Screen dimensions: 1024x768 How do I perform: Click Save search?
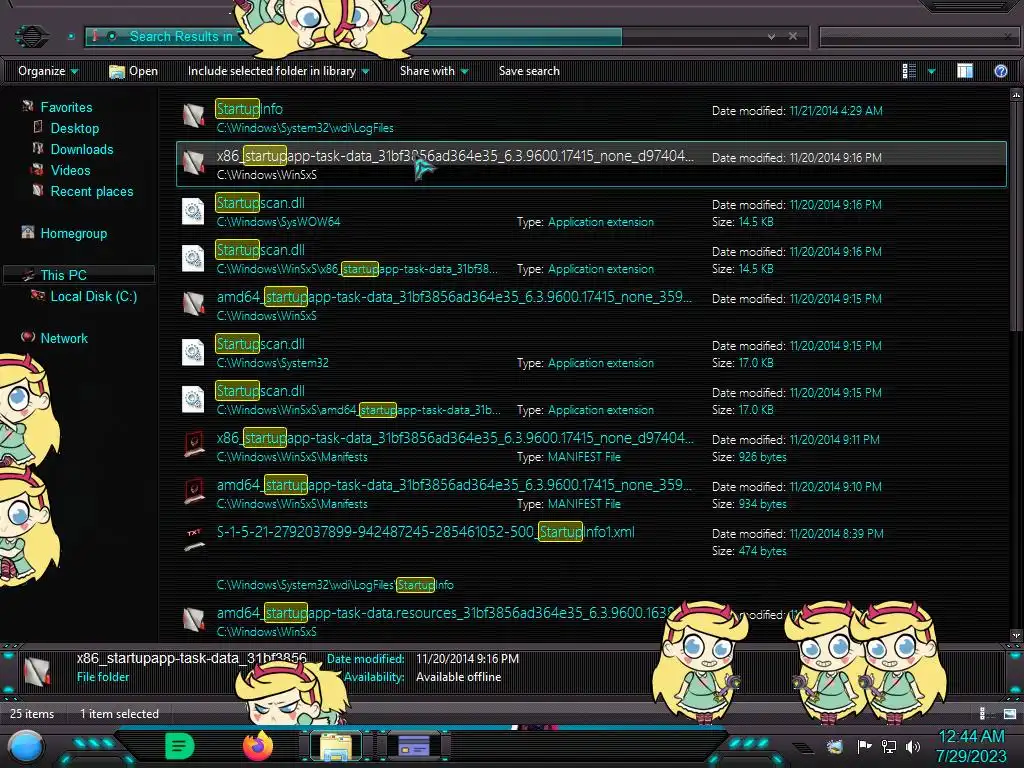tap(529, 71)
